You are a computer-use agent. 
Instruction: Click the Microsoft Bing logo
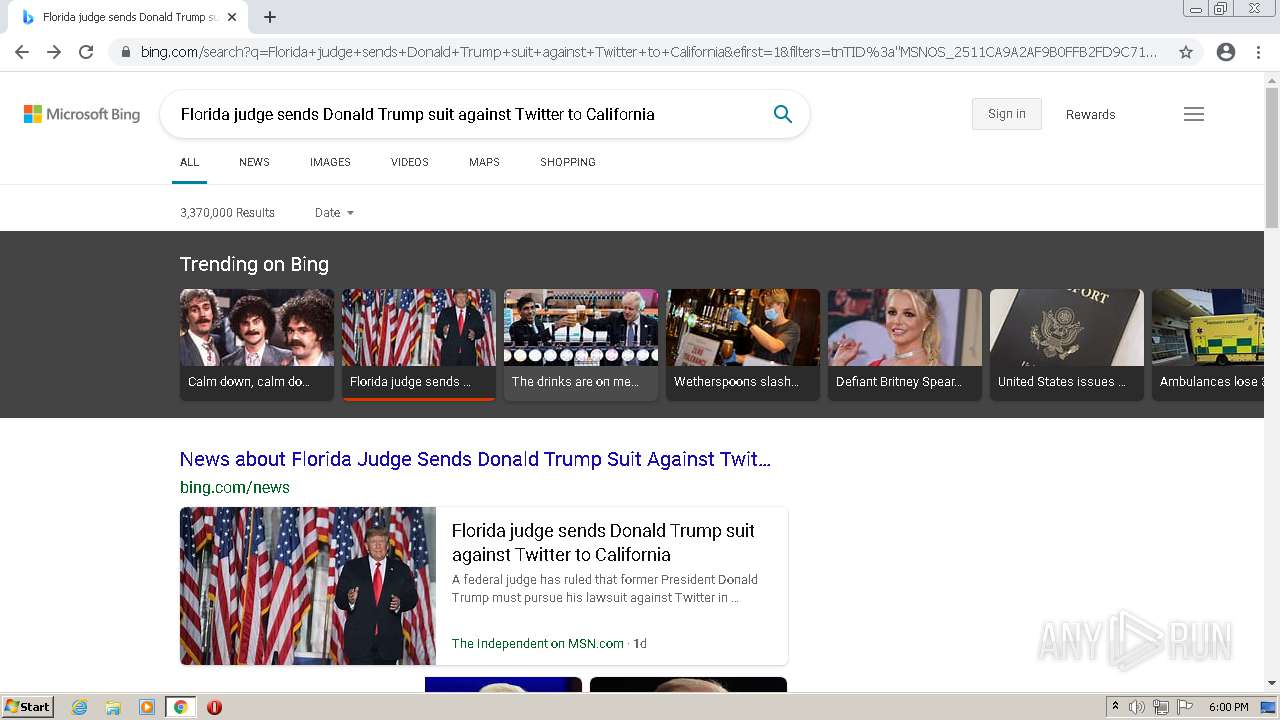point(82,114)
